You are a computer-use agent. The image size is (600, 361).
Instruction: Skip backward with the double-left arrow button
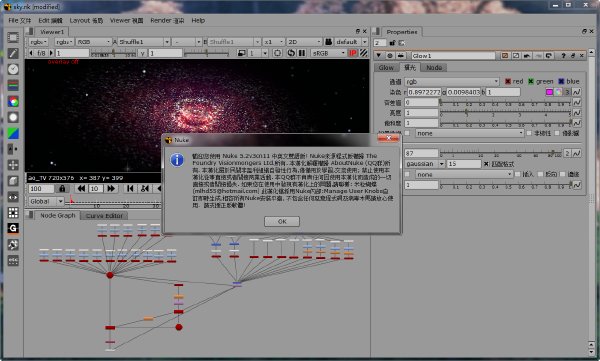click(x=81, y=188)
